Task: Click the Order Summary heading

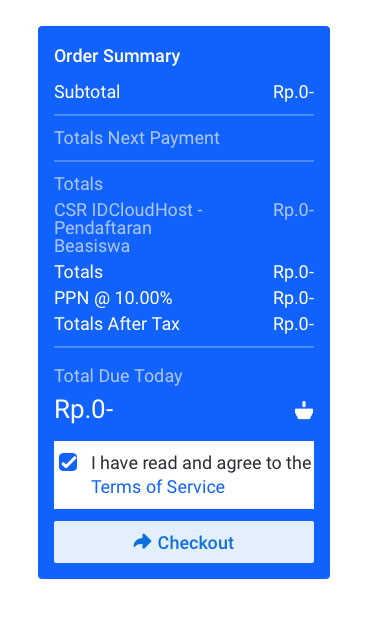Action: tap(117, 56)
